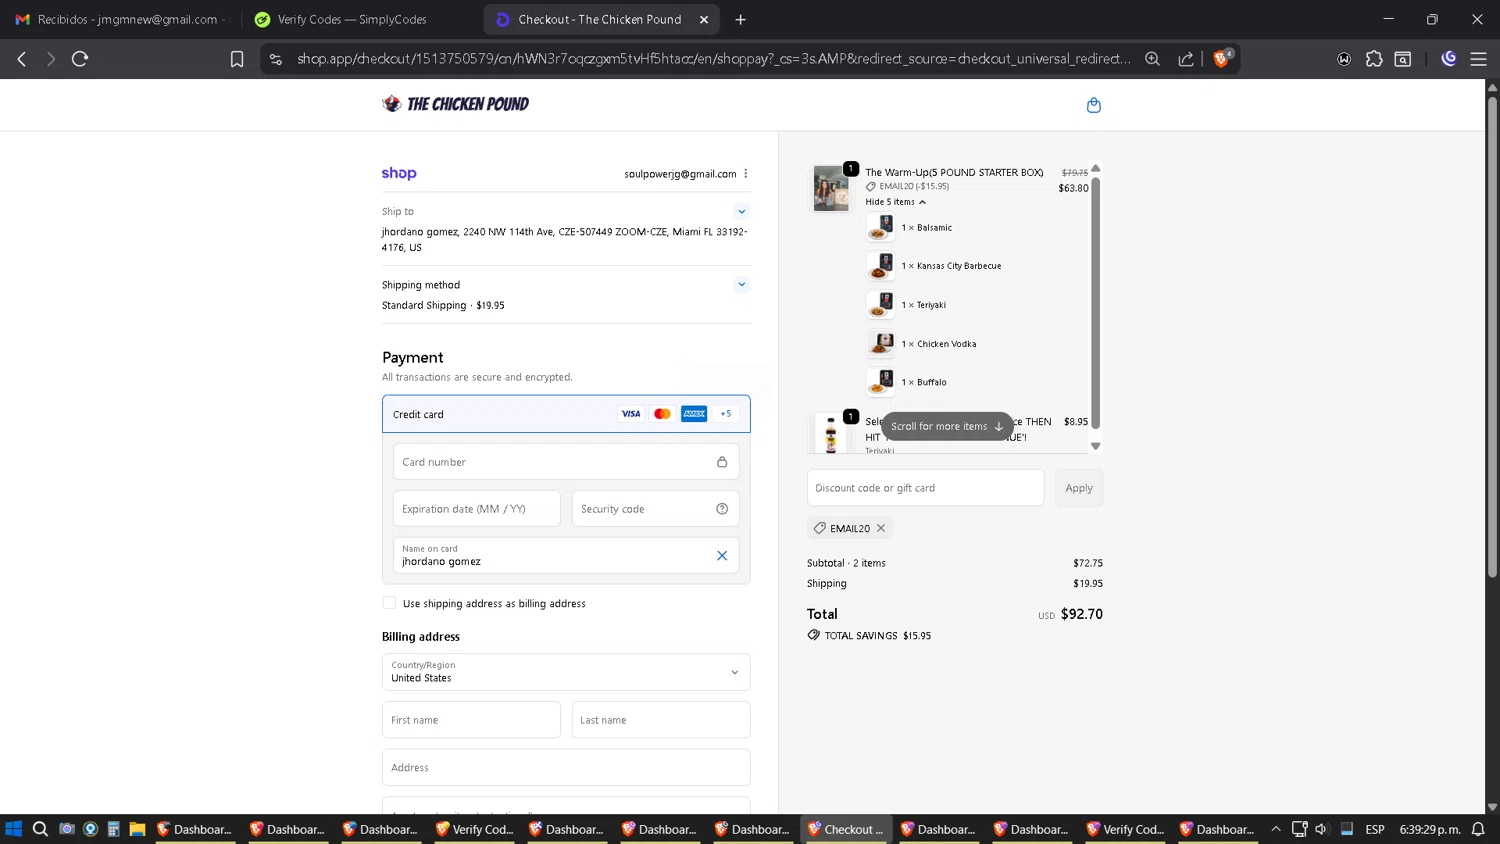
Task: Expand the Ship to section
Action: pyautogui.click(x=741, y=211)
